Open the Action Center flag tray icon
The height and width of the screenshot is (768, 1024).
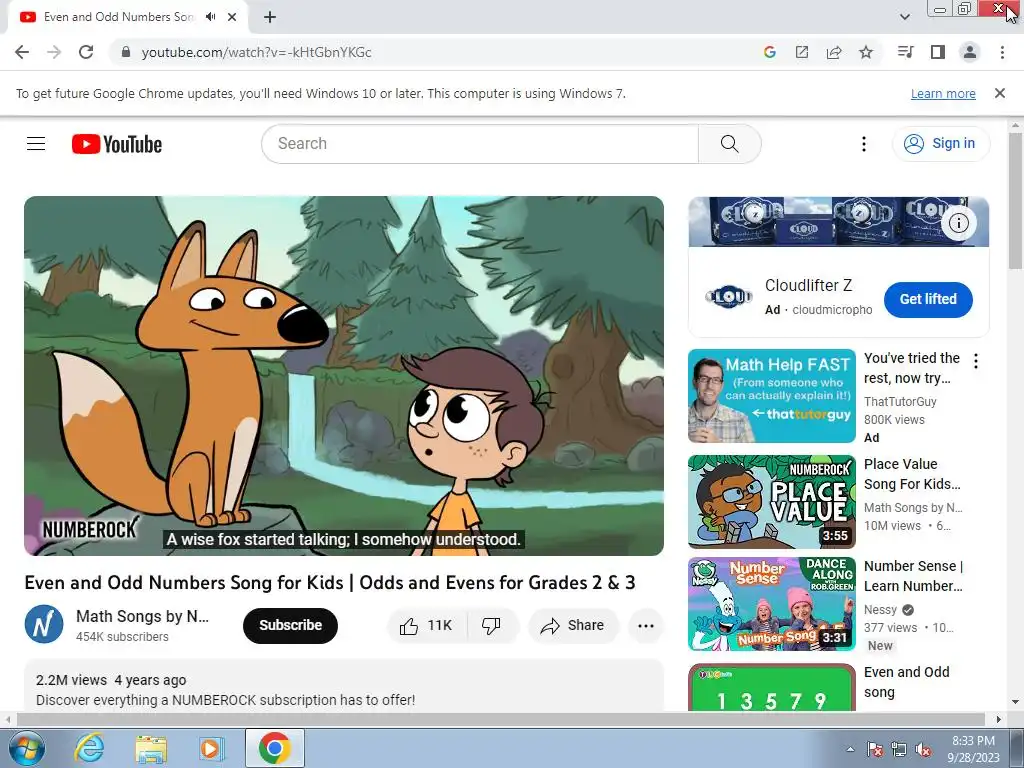[874, 749]
